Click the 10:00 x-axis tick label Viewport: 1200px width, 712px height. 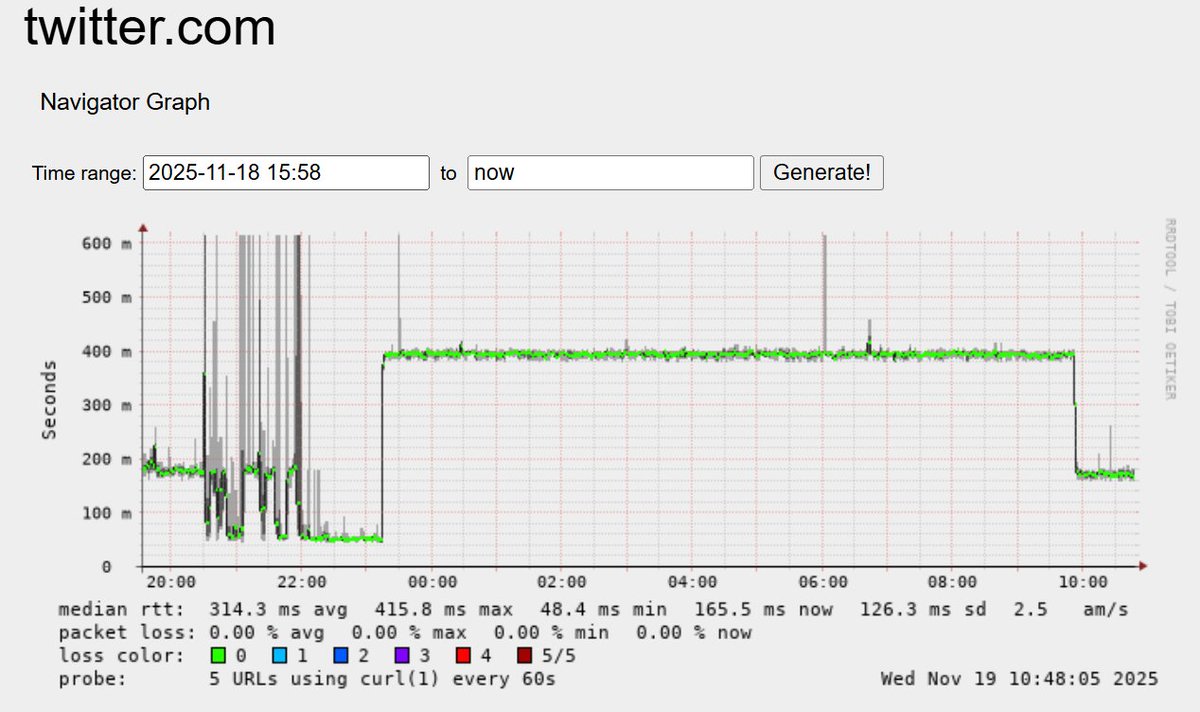pyautogui.click(x=1082, y=581)
